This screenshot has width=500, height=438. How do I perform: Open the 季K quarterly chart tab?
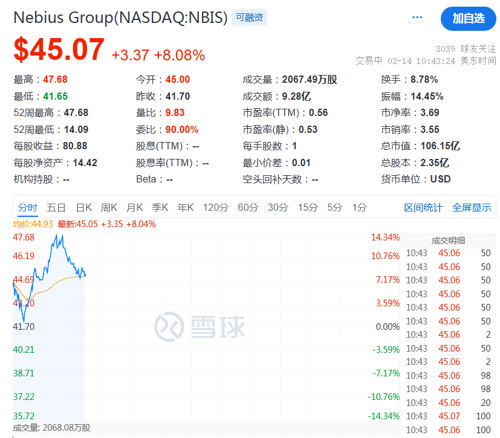click(x=160, y=208)
